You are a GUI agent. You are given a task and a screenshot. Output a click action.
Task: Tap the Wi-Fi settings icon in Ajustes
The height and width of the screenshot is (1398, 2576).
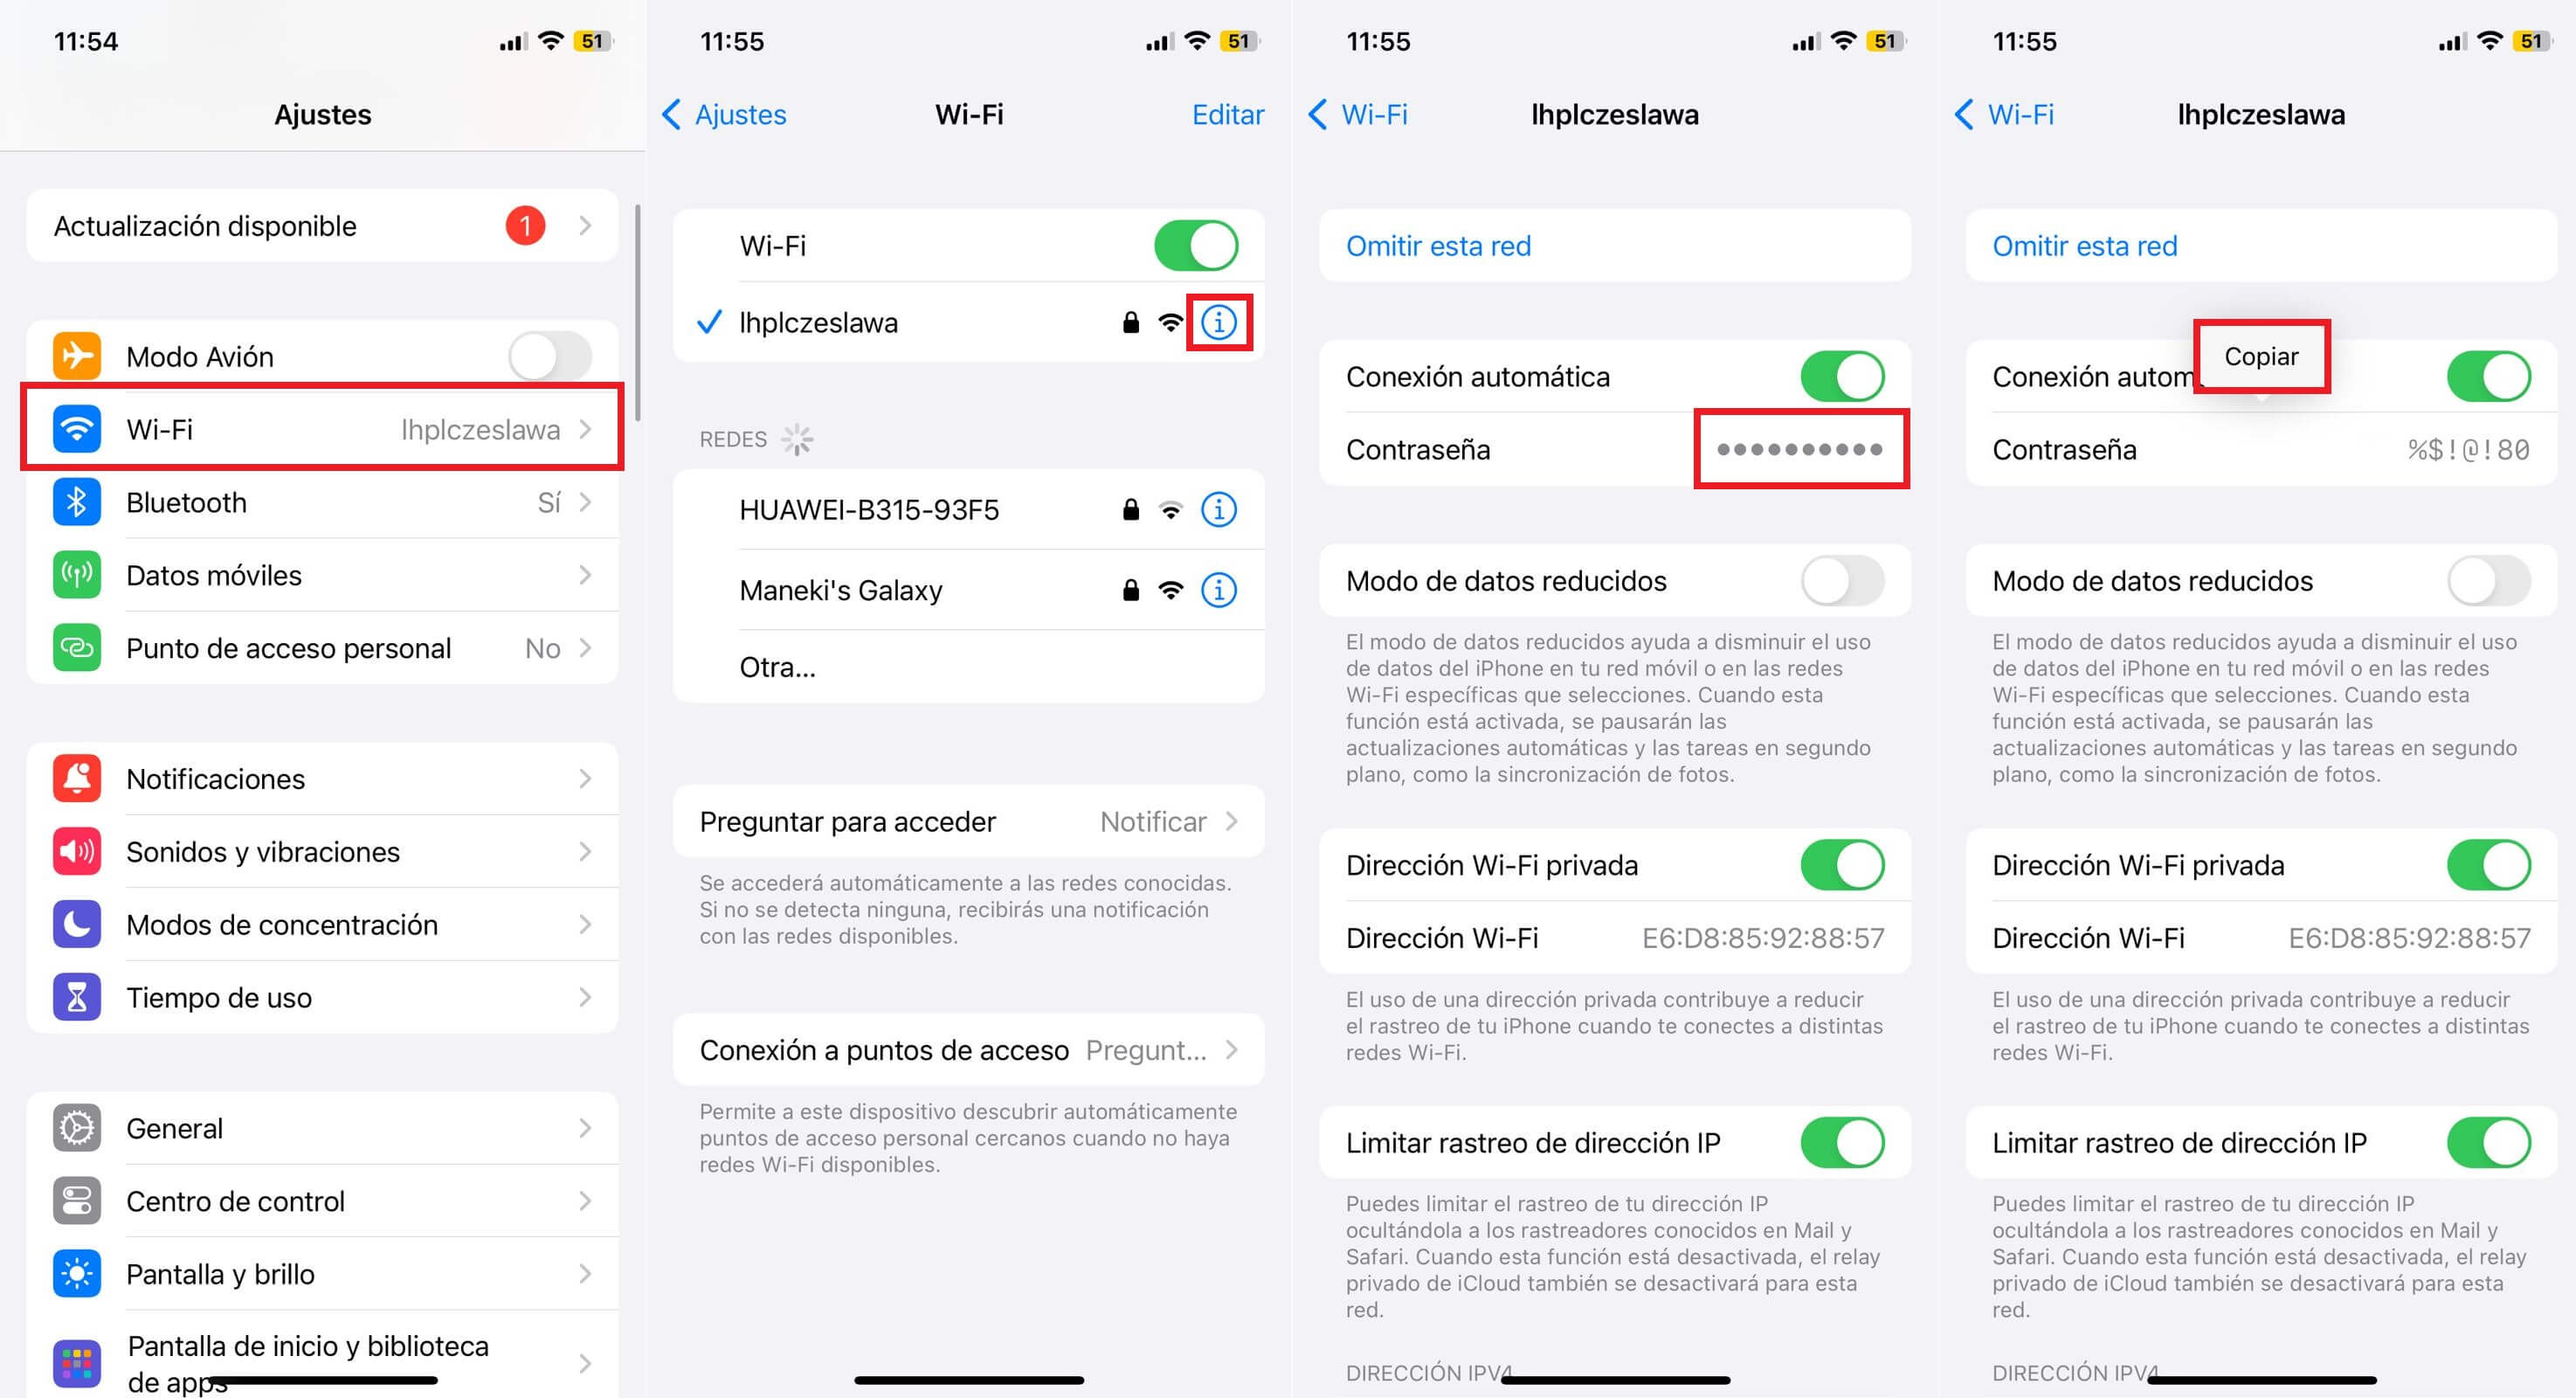pos(74,429)
